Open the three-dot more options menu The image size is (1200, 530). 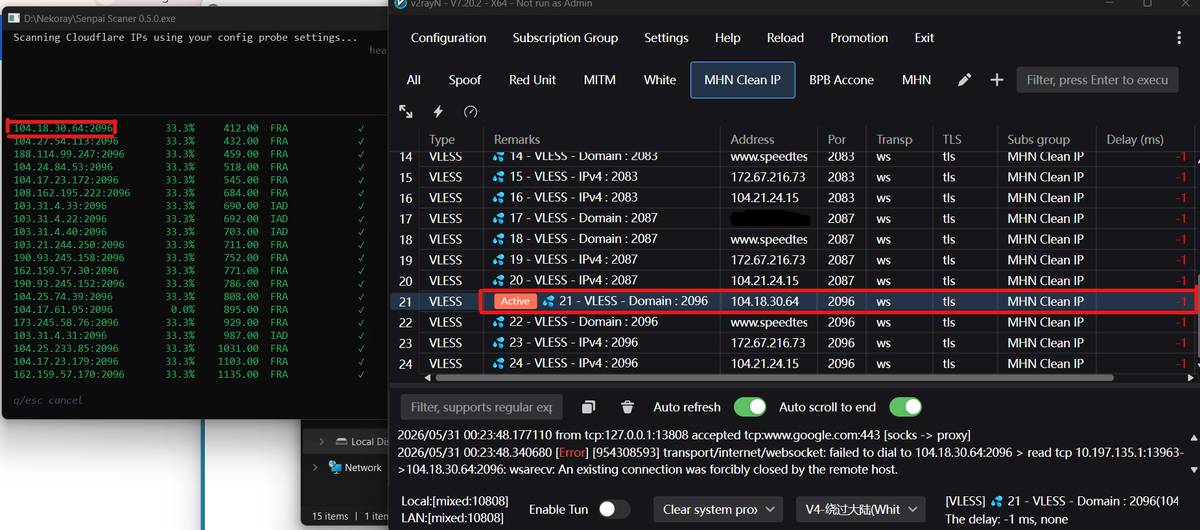[x=1180, y=37]
